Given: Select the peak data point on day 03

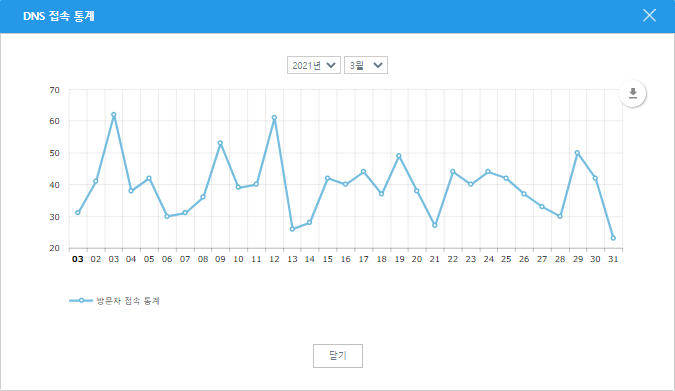Looking at the screenshot, I should coord(114,115).
